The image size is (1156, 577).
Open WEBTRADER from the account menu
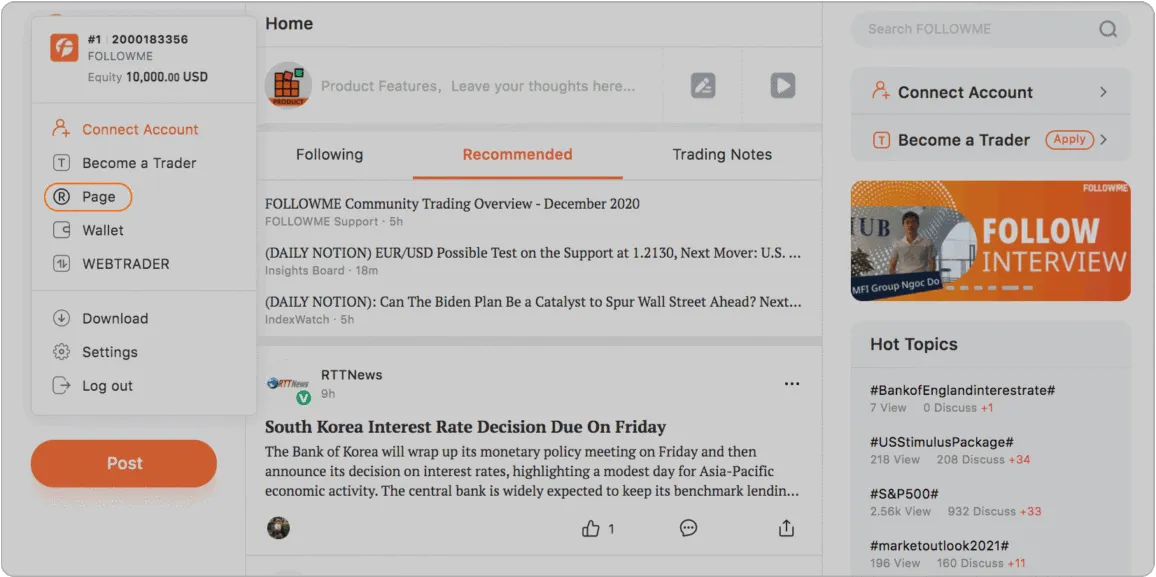(126, 264)
